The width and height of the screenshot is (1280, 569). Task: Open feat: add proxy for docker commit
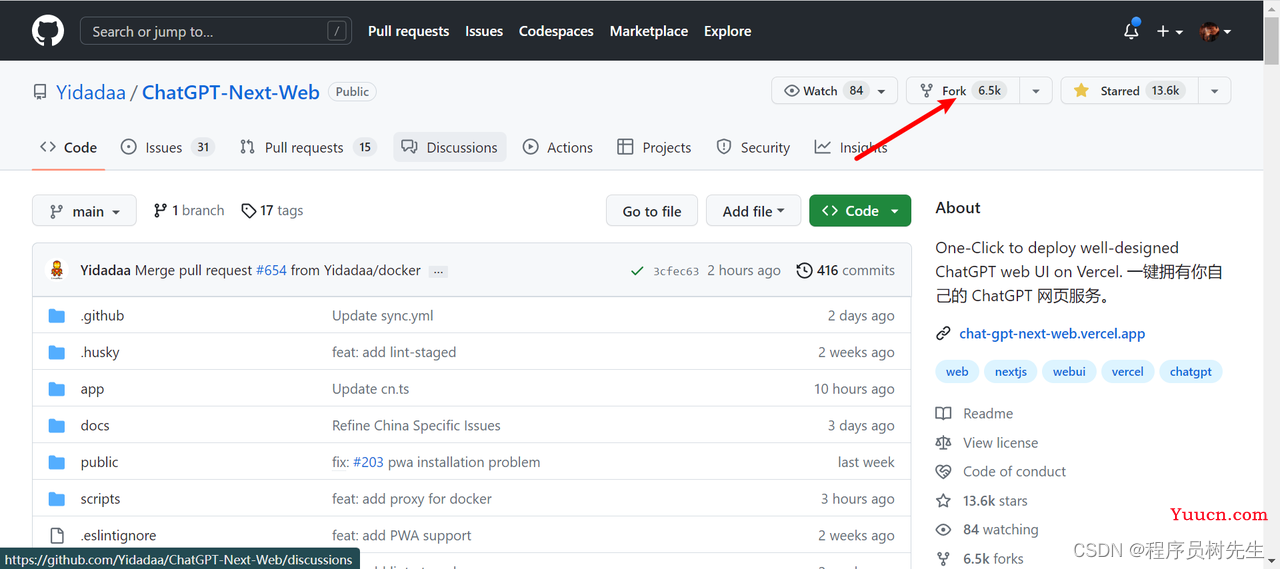(412, 499)
